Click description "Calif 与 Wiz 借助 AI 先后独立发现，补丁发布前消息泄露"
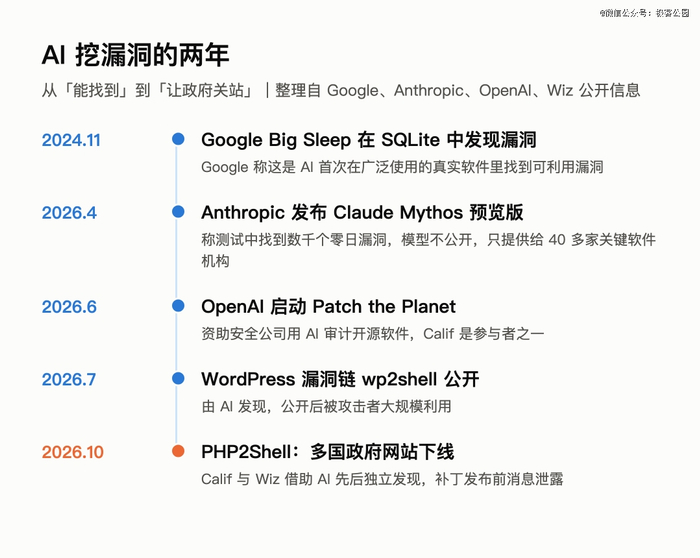Viewport: 700px width, 558px height. pyautogui.click(x=382, y=479)
